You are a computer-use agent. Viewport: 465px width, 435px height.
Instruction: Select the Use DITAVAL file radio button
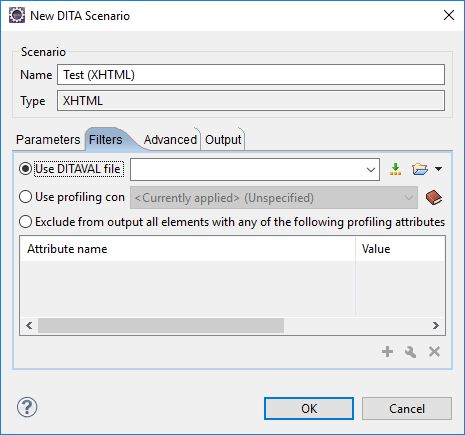(x=26, y=169)
